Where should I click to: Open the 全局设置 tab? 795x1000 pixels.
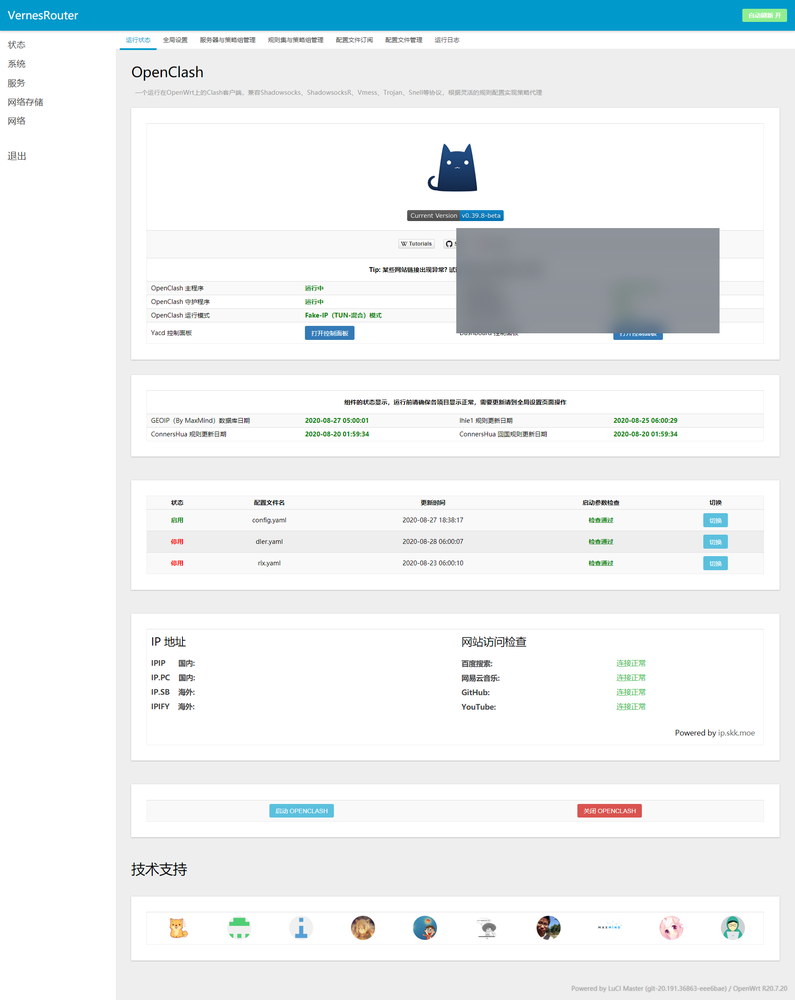(175, 40)
